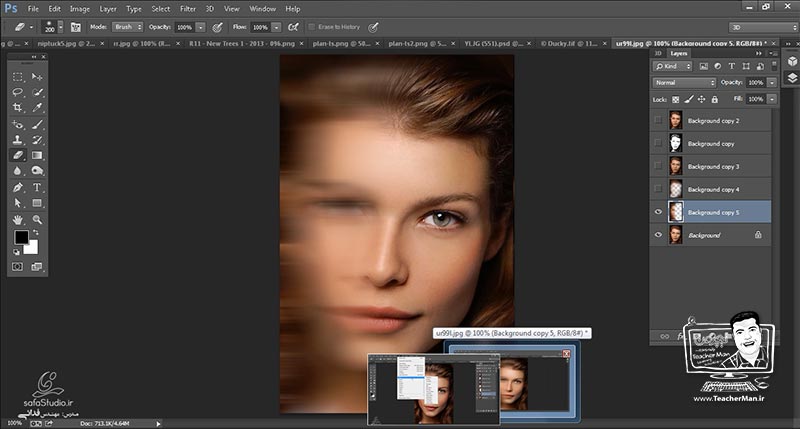The image size is (800, 429).
Task: Expand the options bar Opacity slider arrow
Action: point(201,27)
